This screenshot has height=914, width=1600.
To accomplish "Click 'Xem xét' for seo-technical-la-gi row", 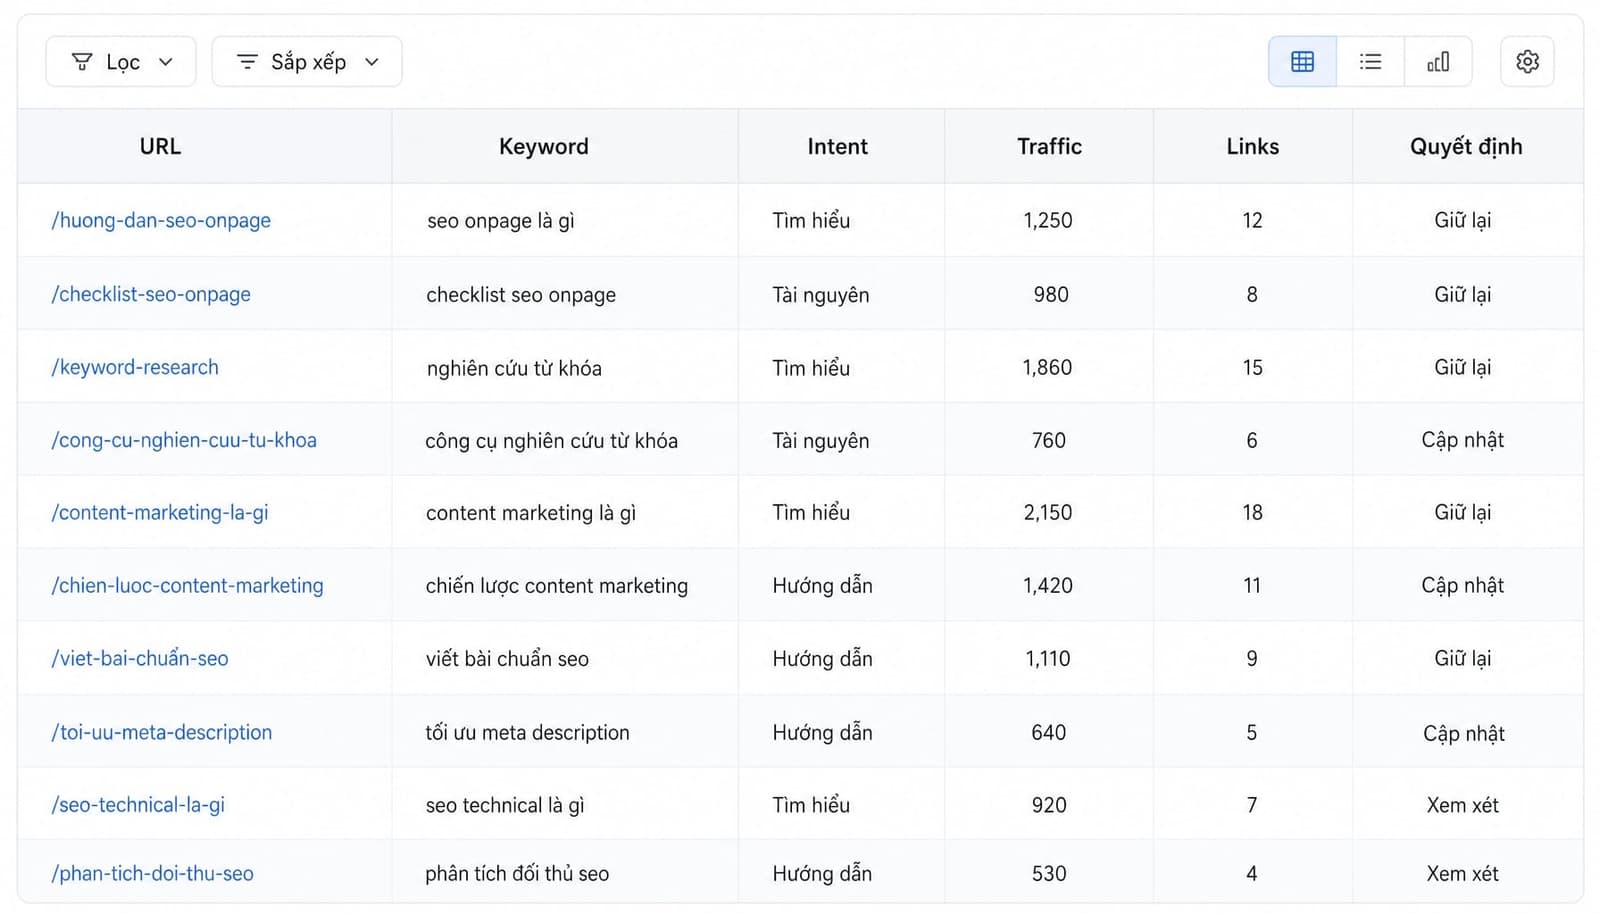I will (x=1463, y=805).
